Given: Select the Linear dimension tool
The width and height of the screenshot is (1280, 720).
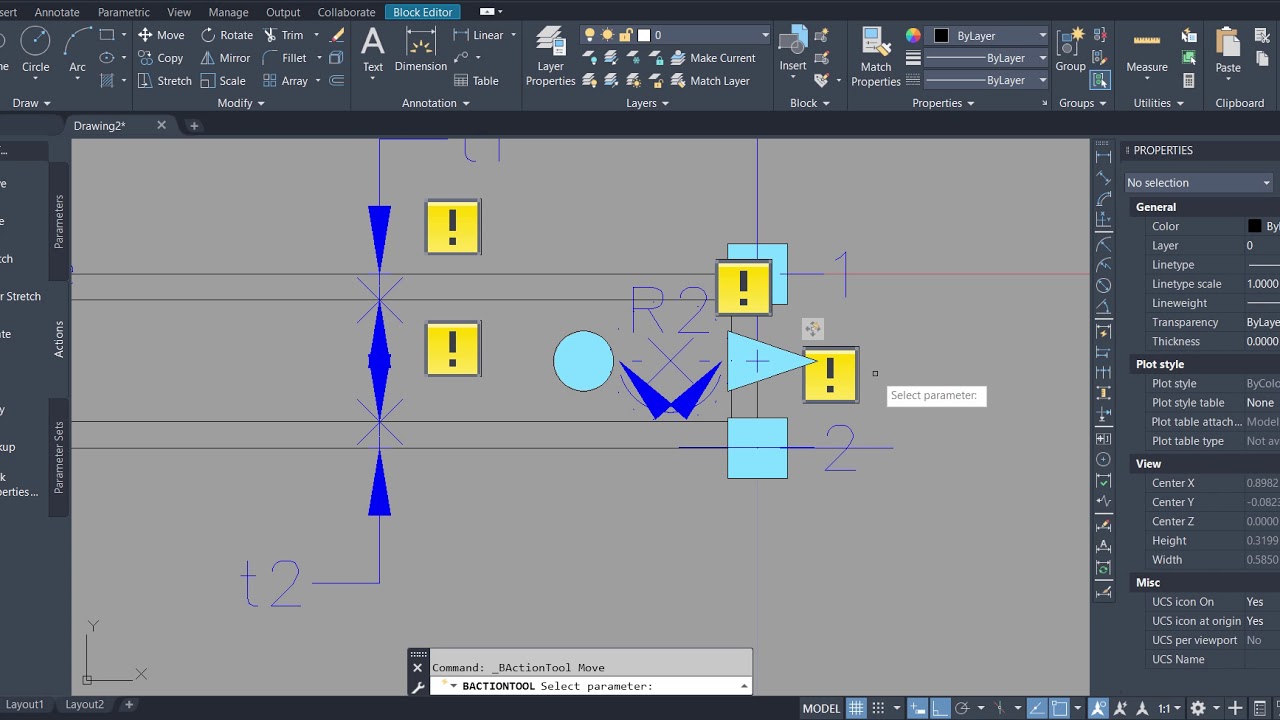Looking at the screenshot, I should pyautogui.click(x=479, y=35).
